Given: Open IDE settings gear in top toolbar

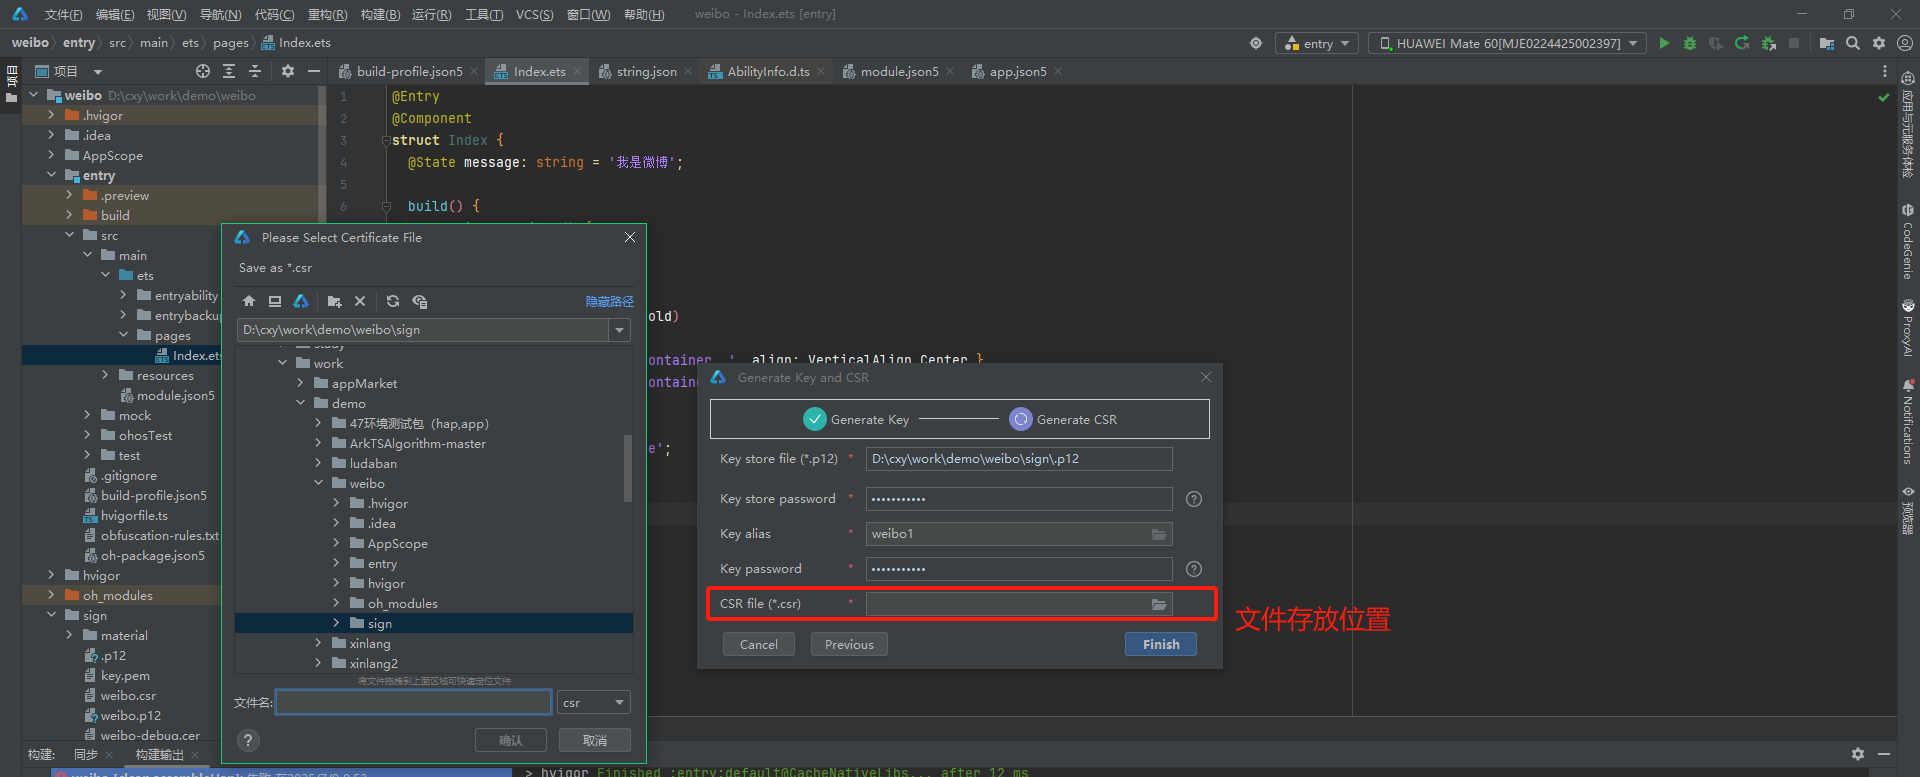Looking at the screenshot, I should pyautogui.click(x=1879, y=43).
